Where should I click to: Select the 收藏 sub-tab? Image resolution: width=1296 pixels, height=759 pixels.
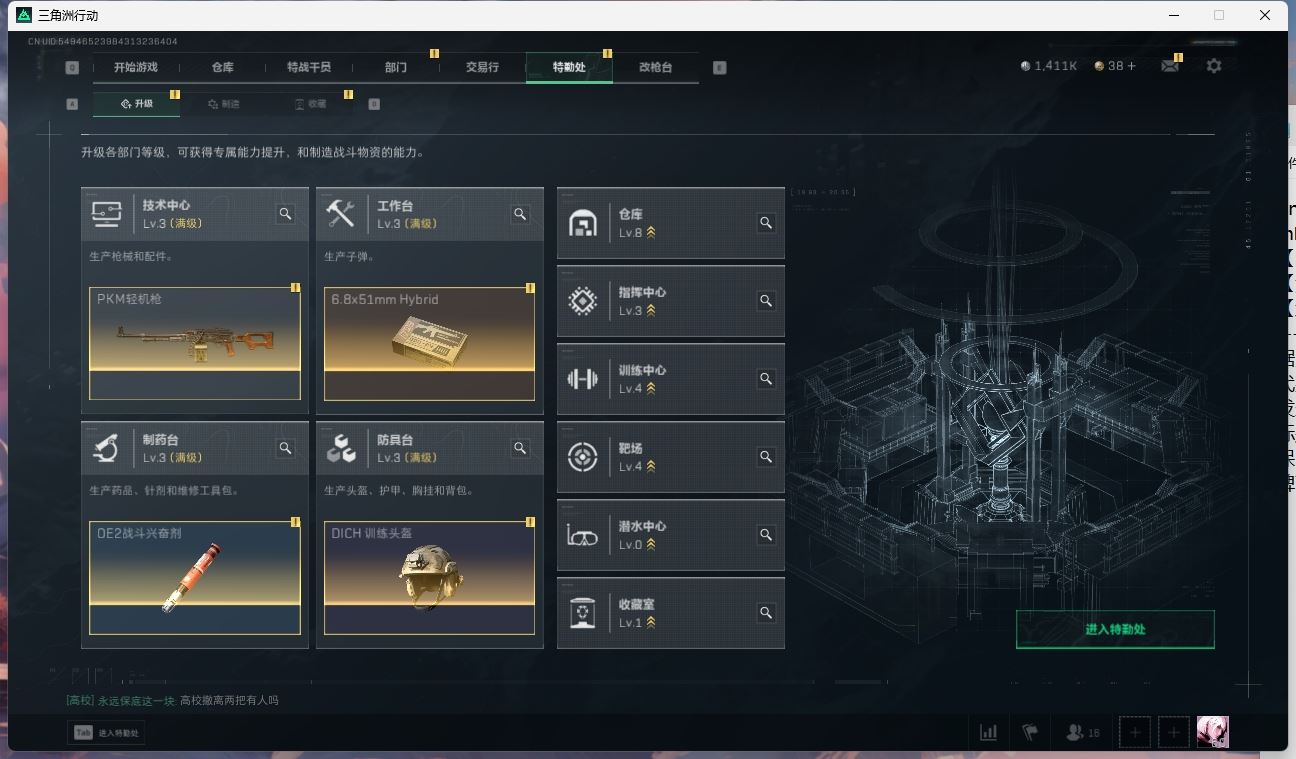pyautogui.click(x=310, y=104)
